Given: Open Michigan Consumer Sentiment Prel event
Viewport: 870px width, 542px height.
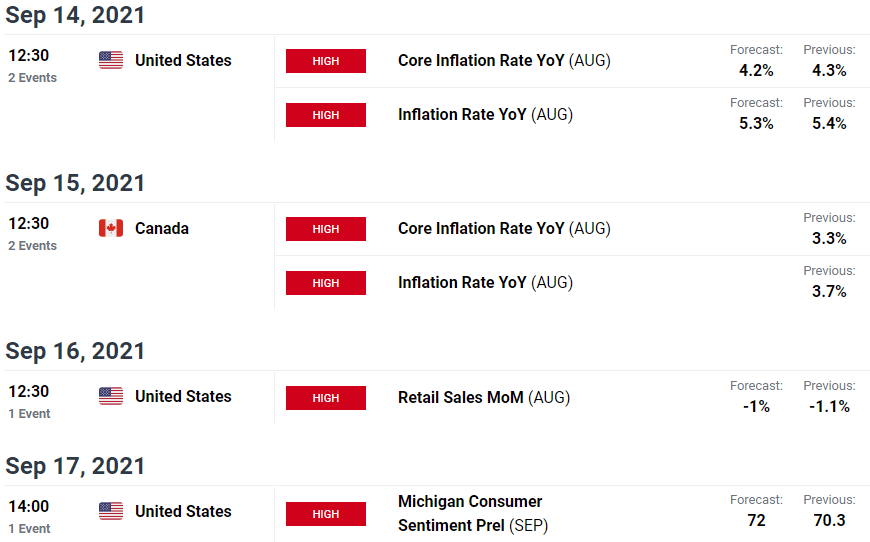Looking at the screenshot, I should click(473, 513).
